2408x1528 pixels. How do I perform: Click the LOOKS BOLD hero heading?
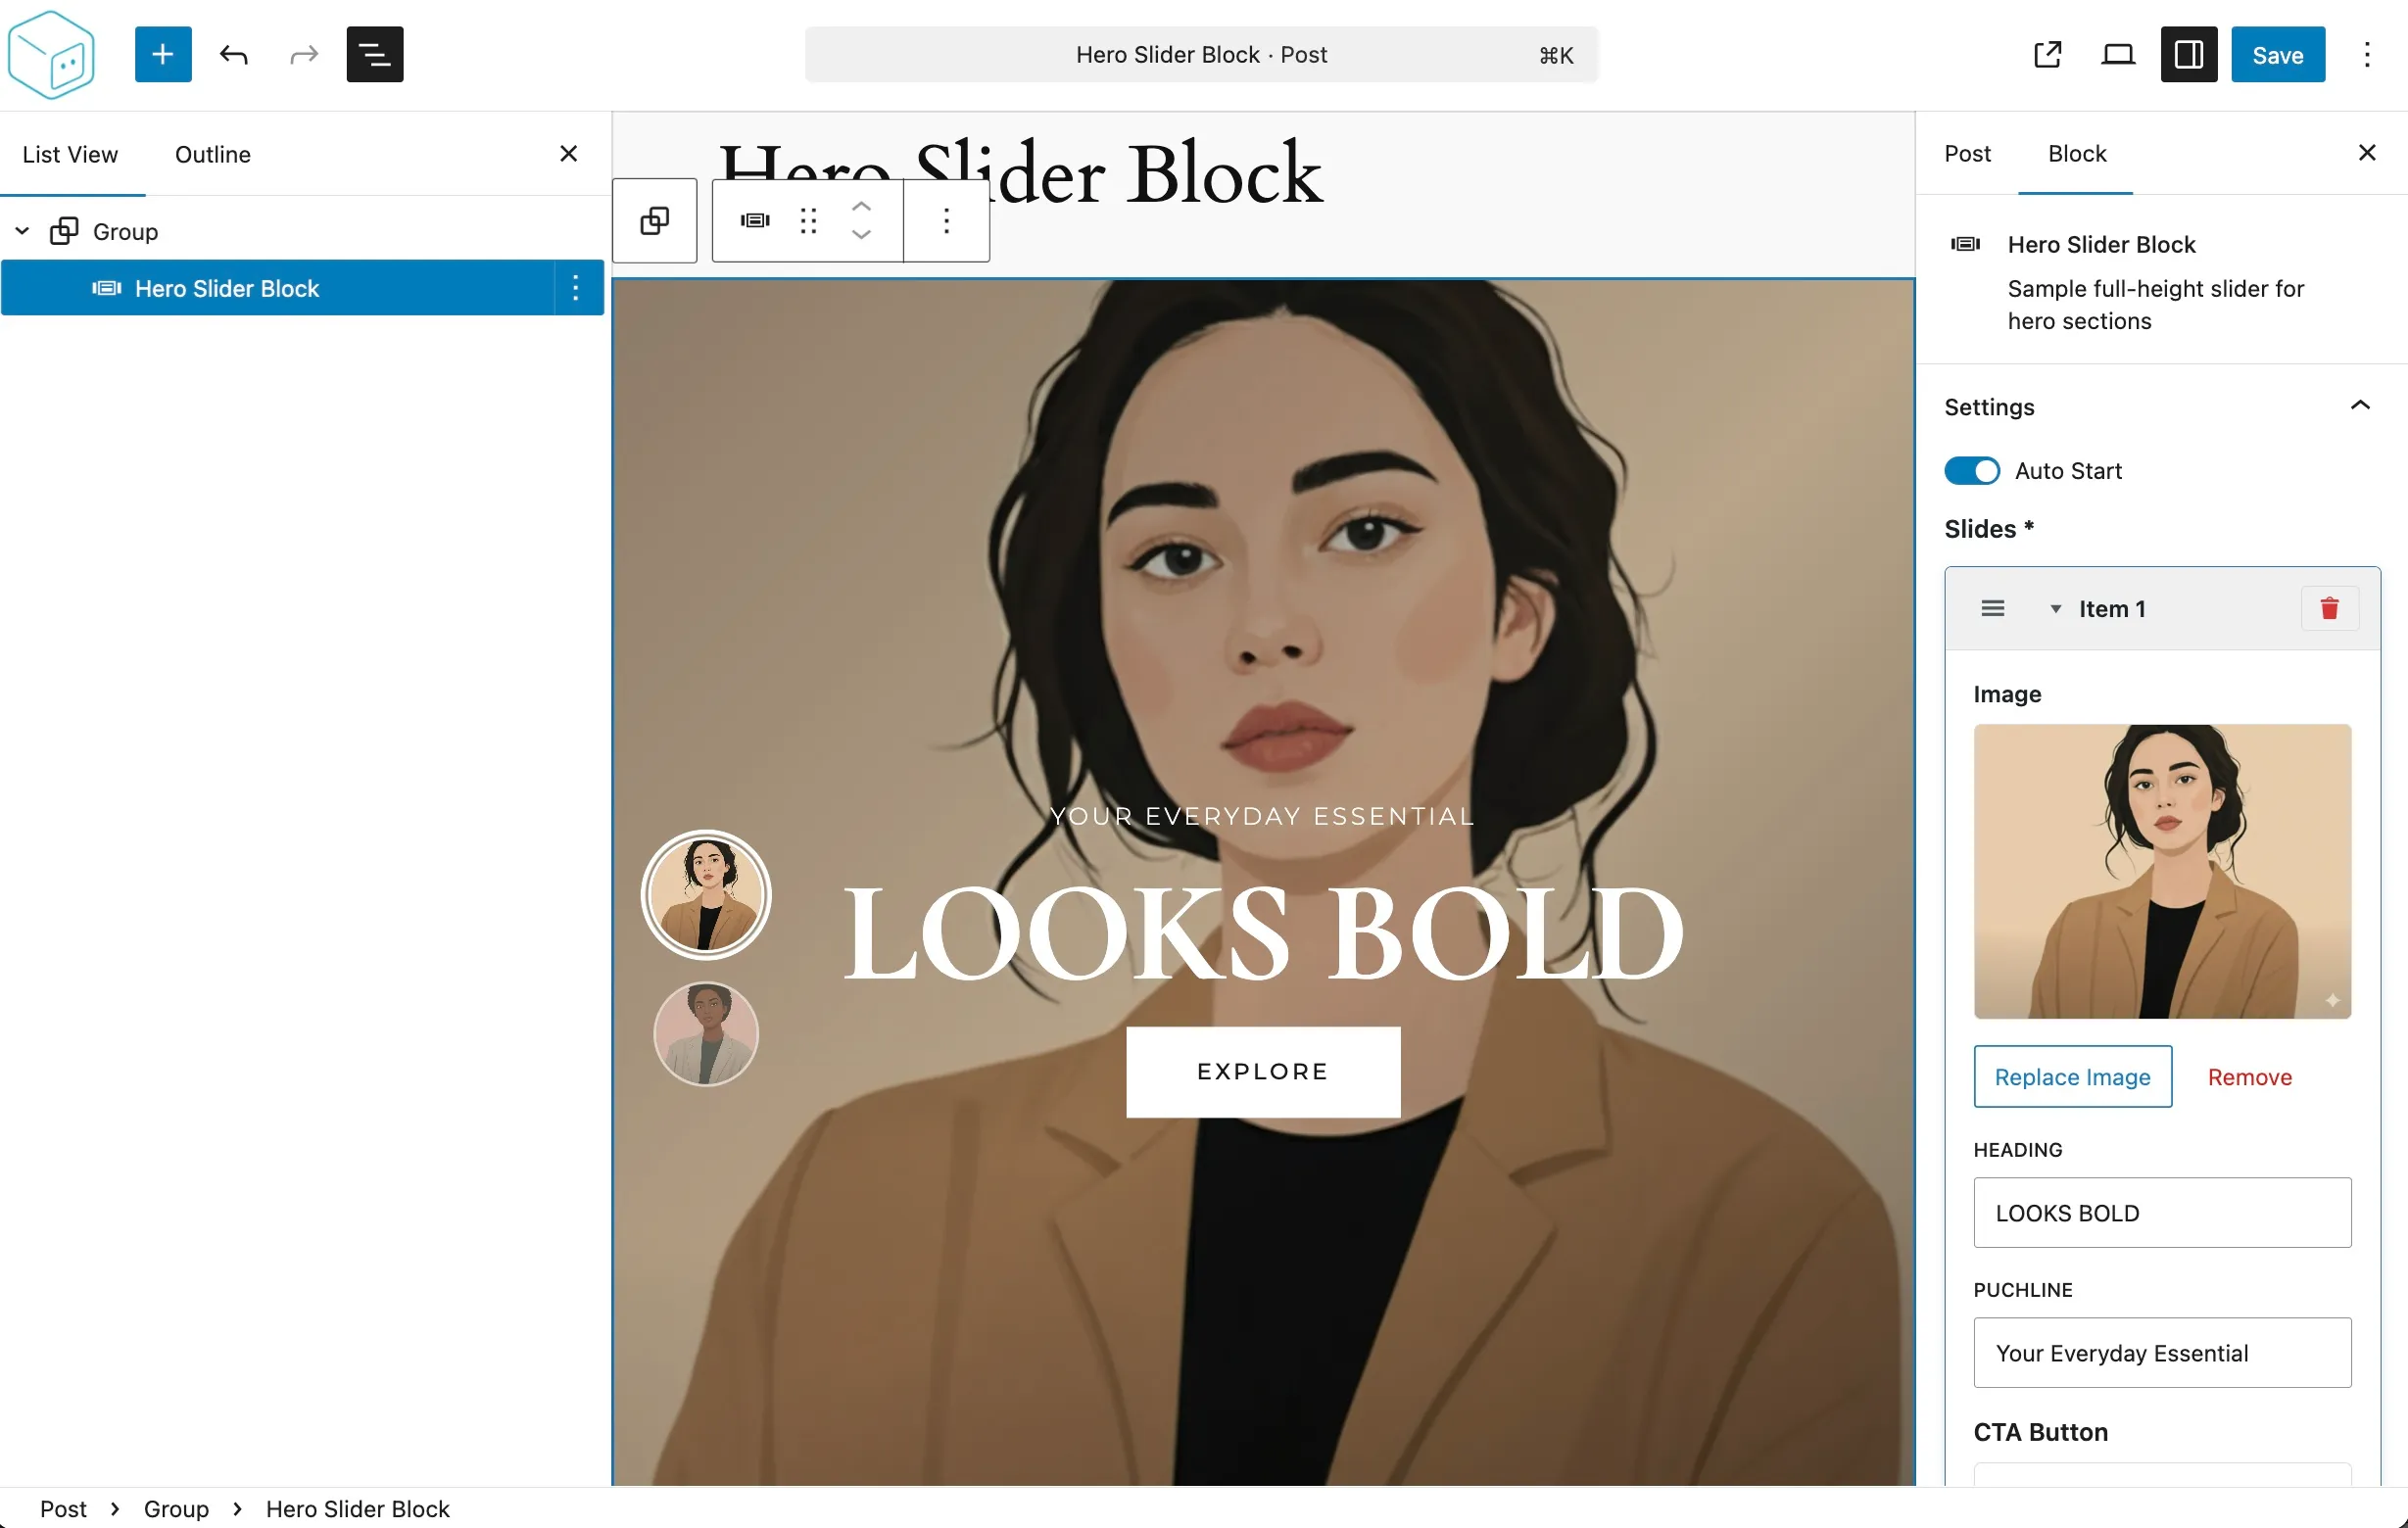coord(1264,933)
